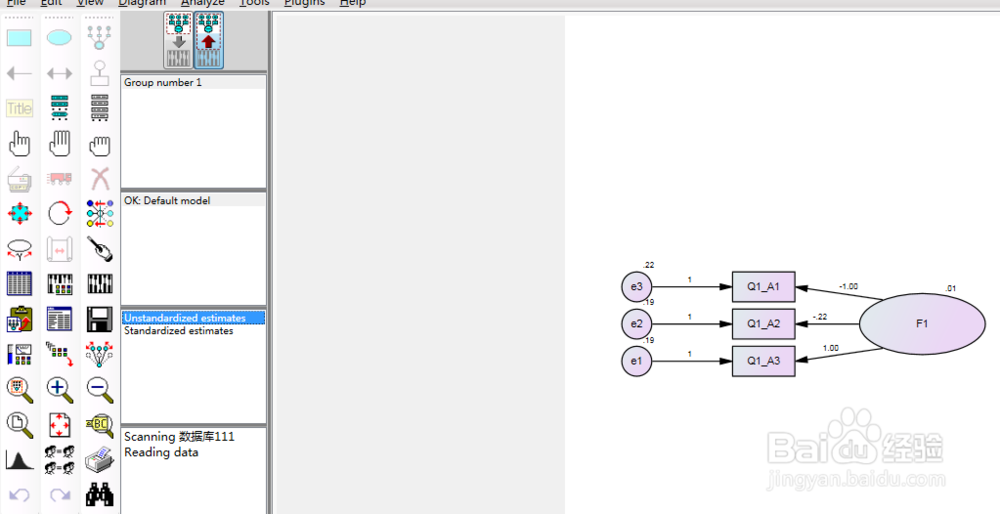
Task: Open the Plugins menu
Action: pos(304,3)
